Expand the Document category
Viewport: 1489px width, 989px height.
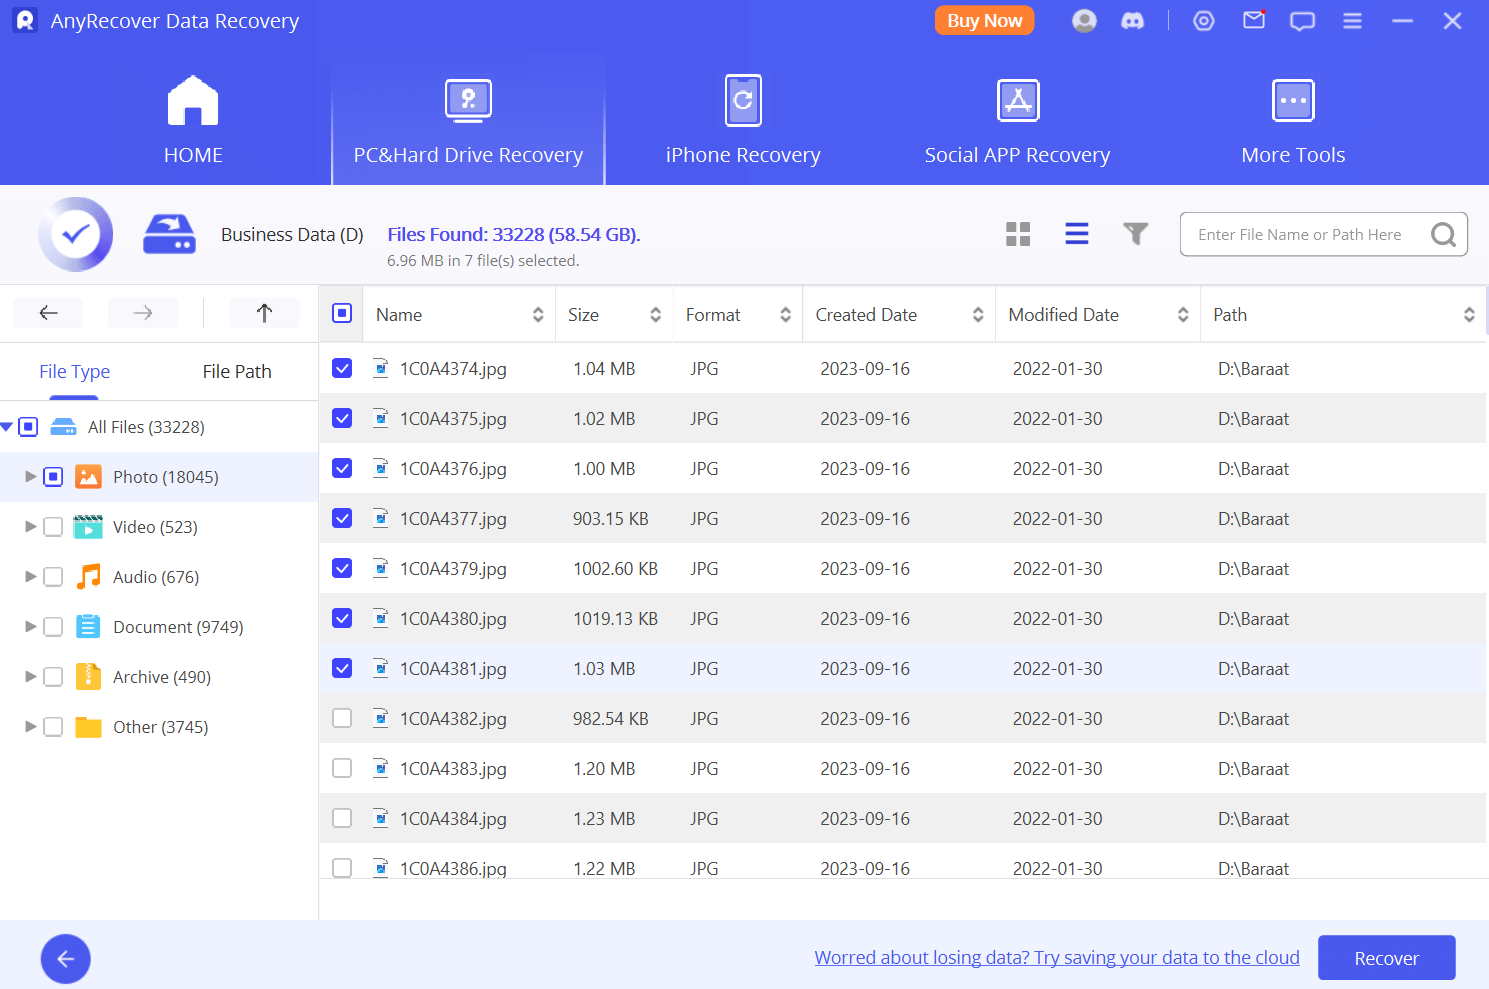coord(30,626)
